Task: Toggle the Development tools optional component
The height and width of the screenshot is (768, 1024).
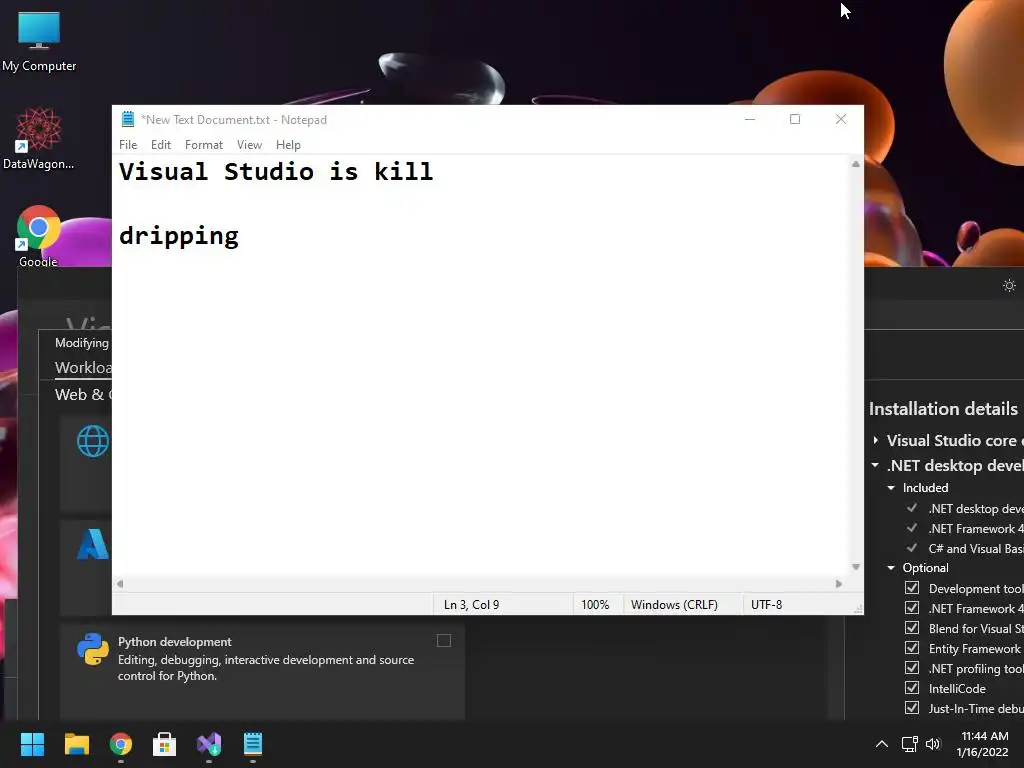Action: 912,588
